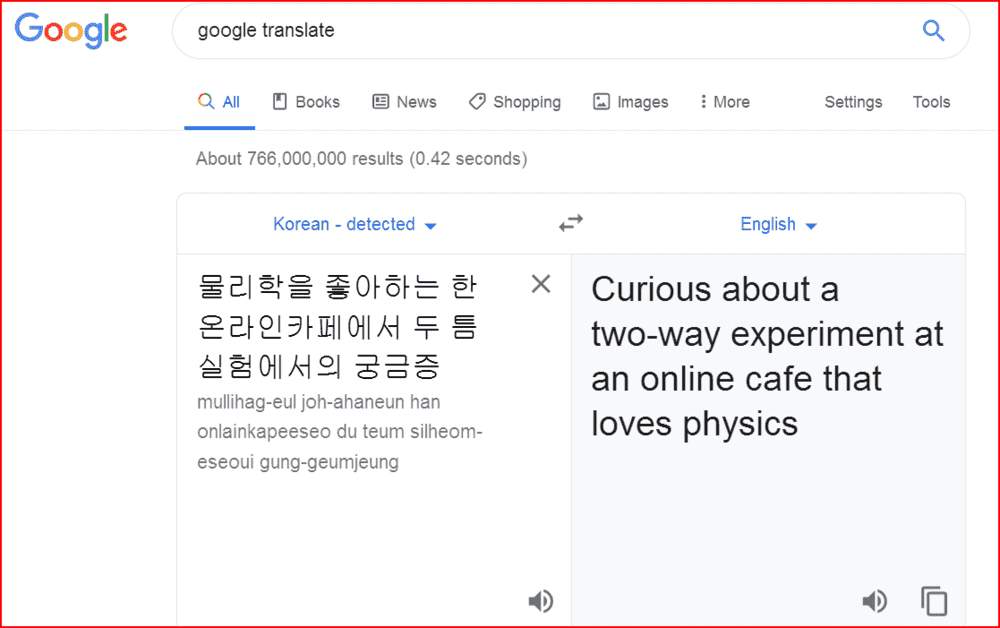Open the Shopping search tab
This screenshot has width=1000, height=628.
pyautogui.click(x=514, y=102)
